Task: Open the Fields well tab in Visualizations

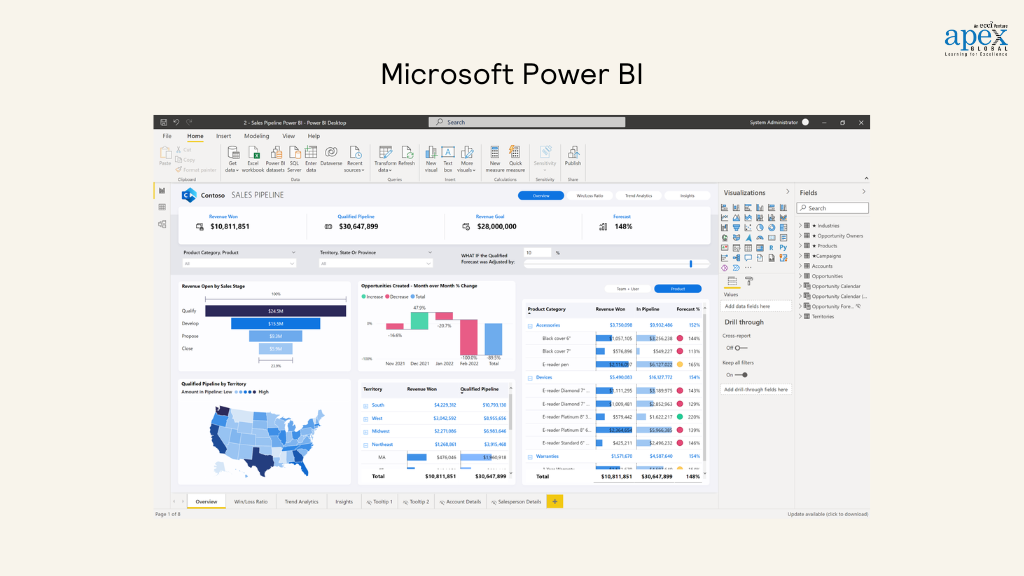Action: tap(732, 281)
